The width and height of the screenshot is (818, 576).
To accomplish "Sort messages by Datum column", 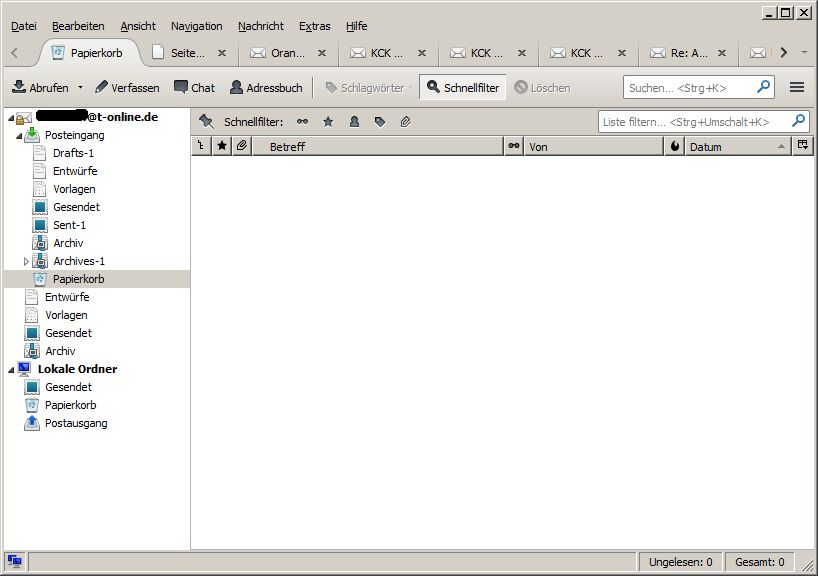I will 730,147.
